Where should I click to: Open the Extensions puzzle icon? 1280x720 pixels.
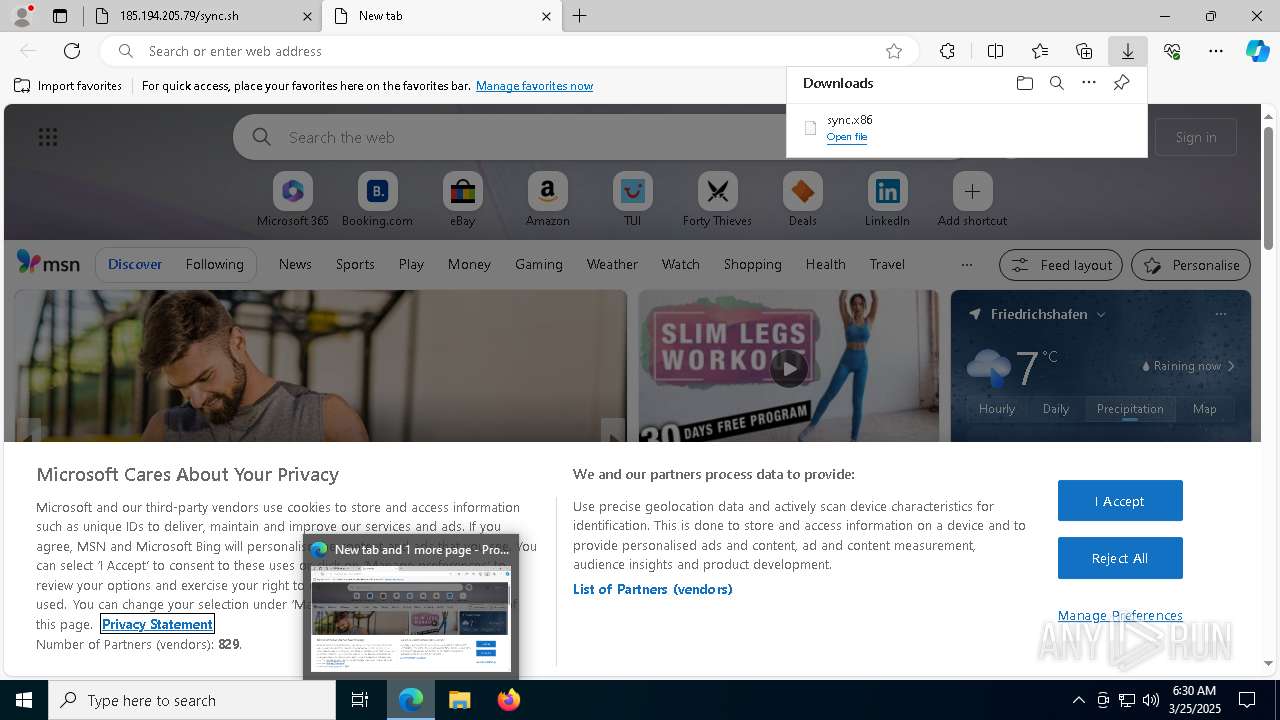(947, 51)
